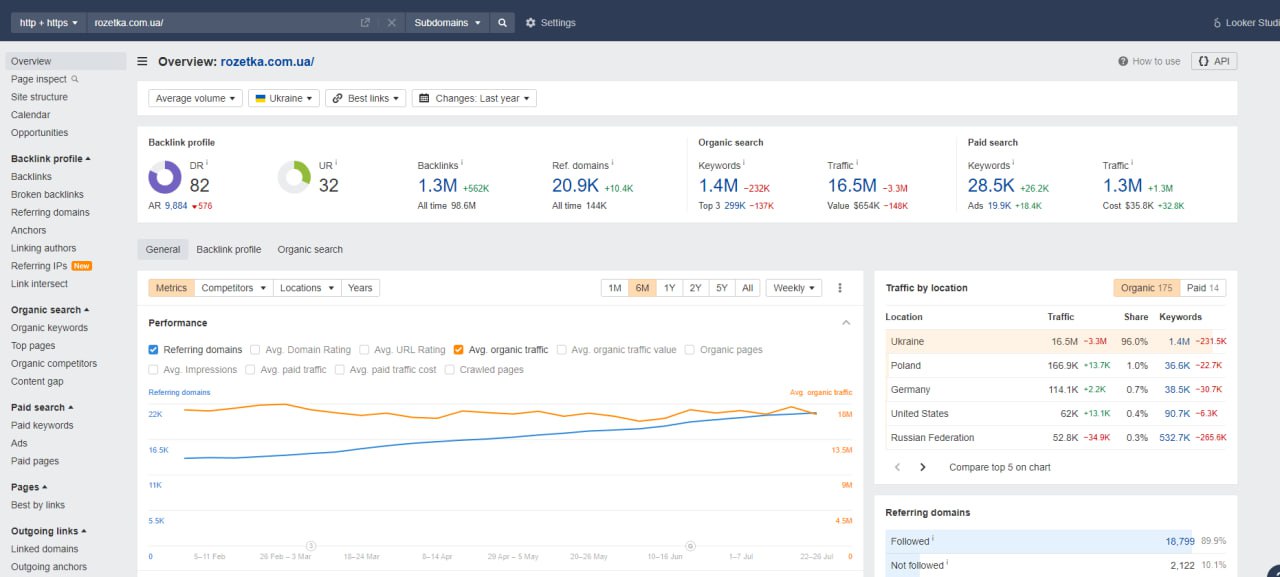
Task: Click Compare top 5 on chart
Action: 999,466
